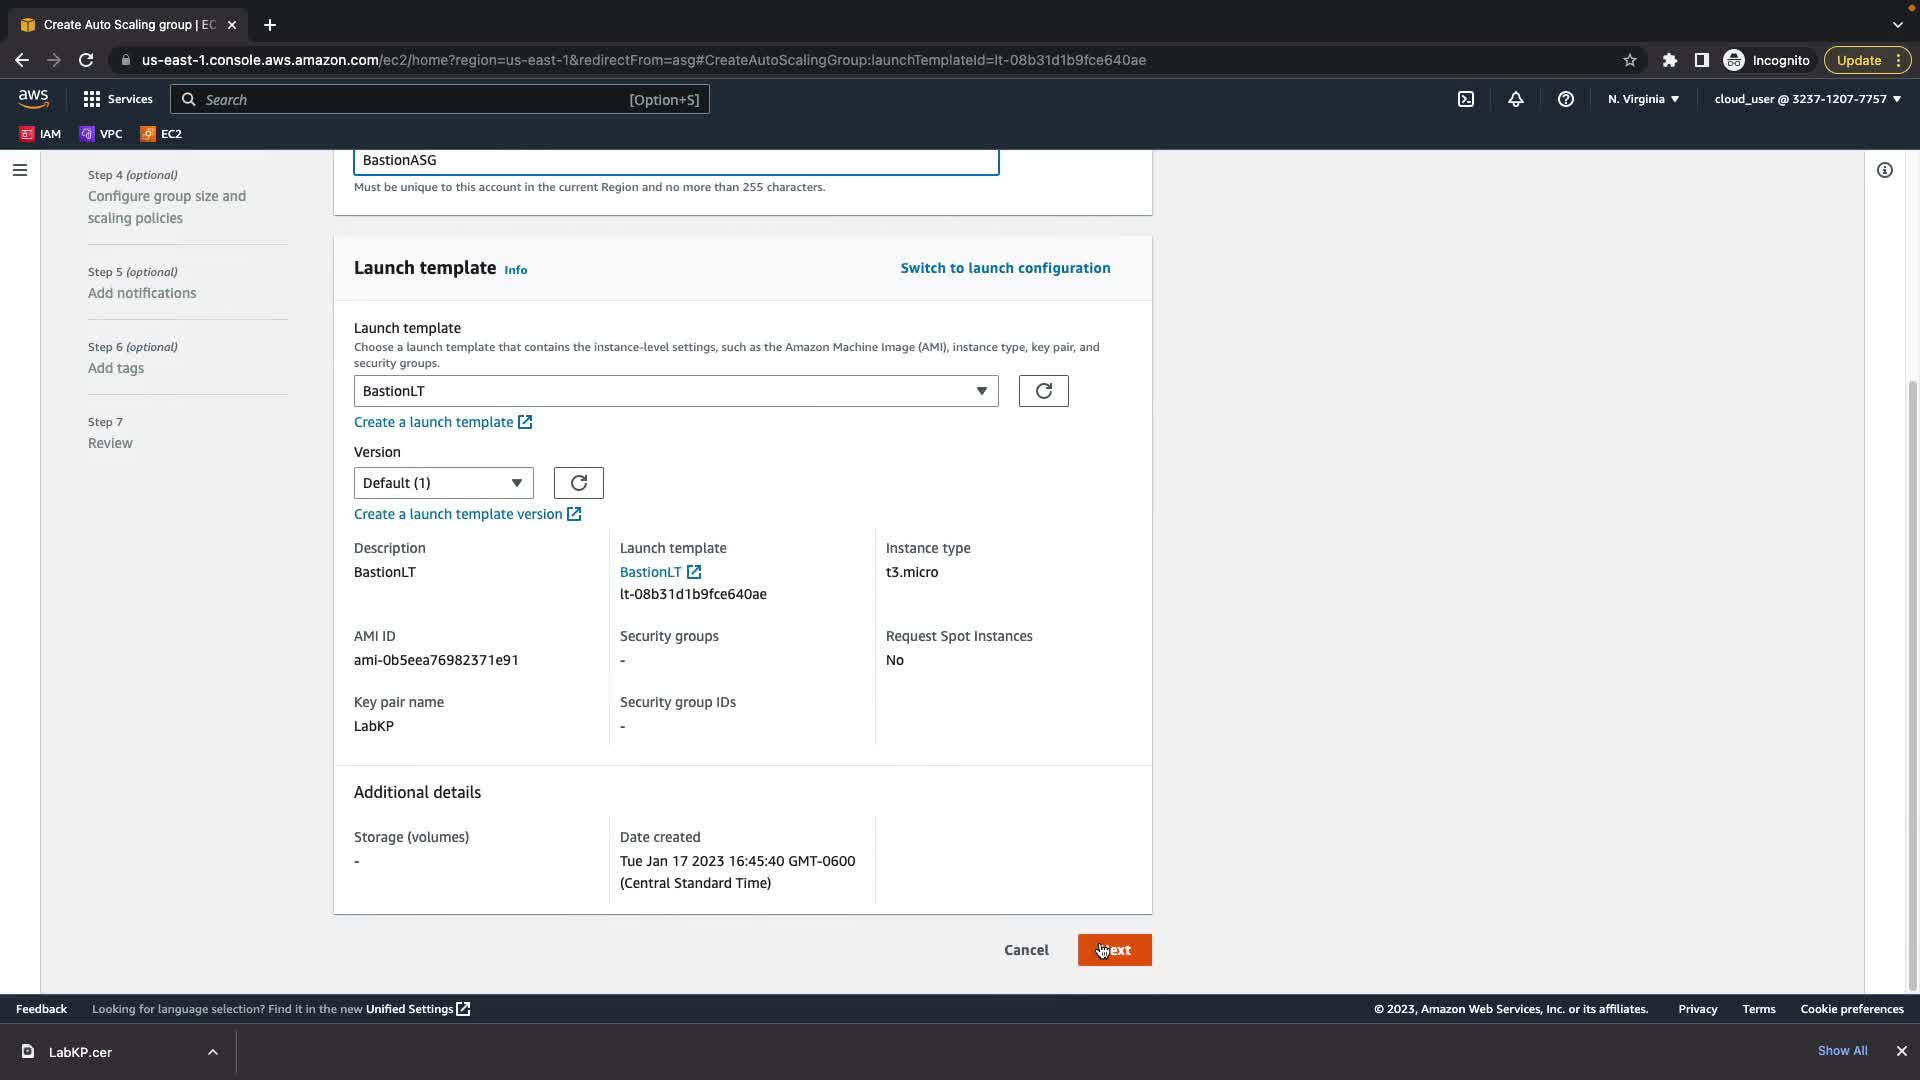Screen dimensions: 1920x1080
Task: Click Switch to launch configuration link
Action: 1005,268
